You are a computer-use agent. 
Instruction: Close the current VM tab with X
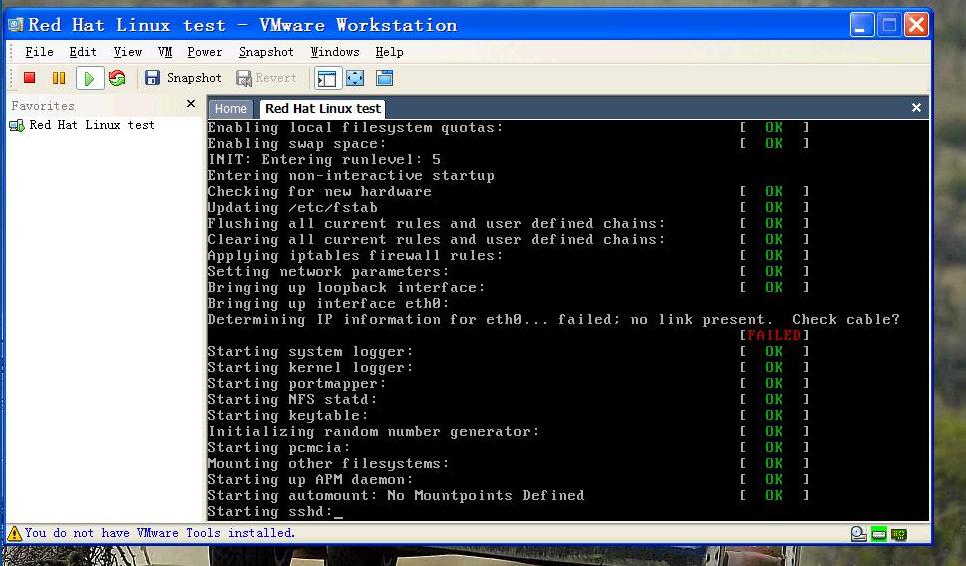pyautogui.click(x=916, y=108)
